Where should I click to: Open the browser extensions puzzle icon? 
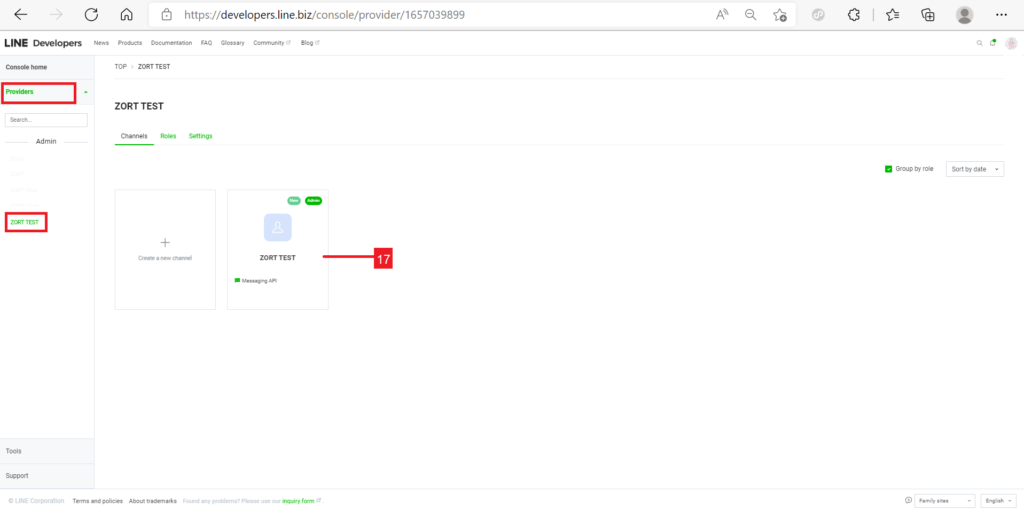pos(853,15)
